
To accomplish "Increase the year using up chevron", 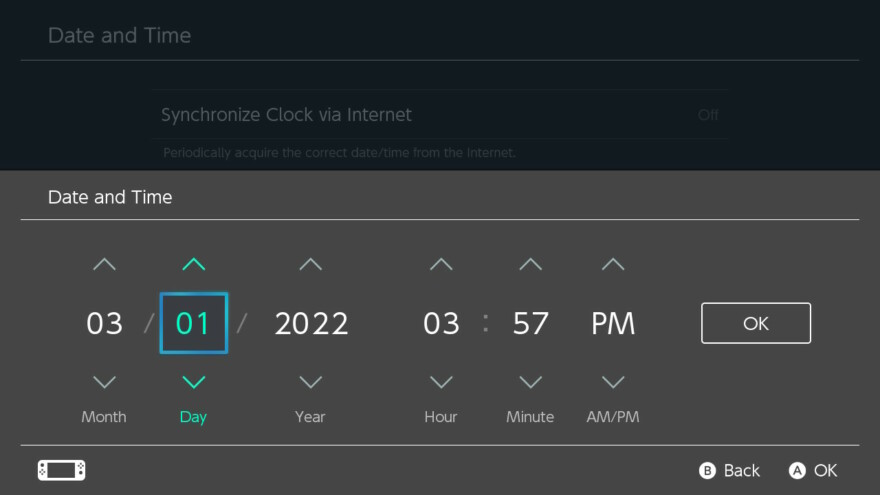I will (x=310, y=264).
